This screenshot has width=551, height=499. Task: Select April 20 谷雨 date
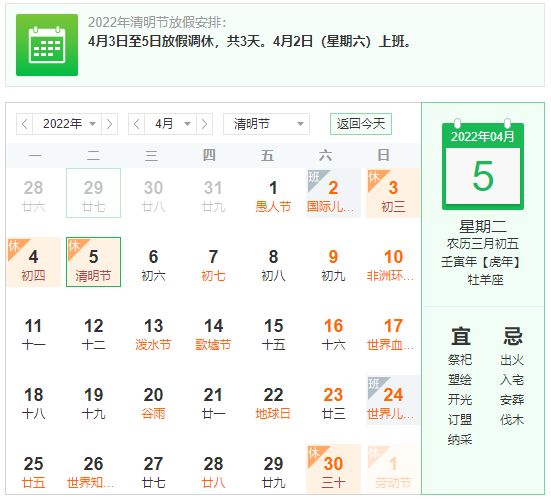154,400
